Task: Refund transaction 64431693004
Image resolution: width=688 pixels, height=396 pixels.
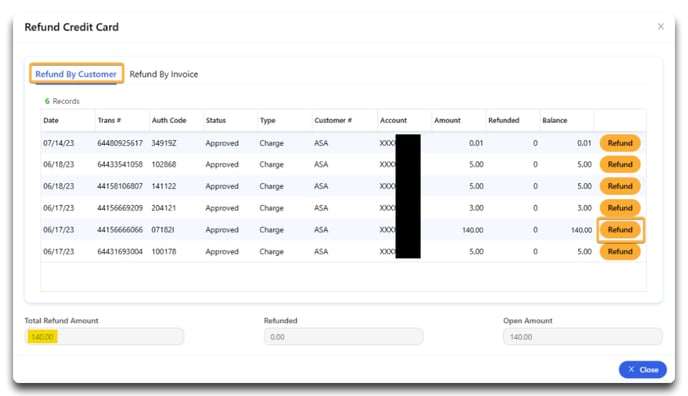Action: (620, 252)
